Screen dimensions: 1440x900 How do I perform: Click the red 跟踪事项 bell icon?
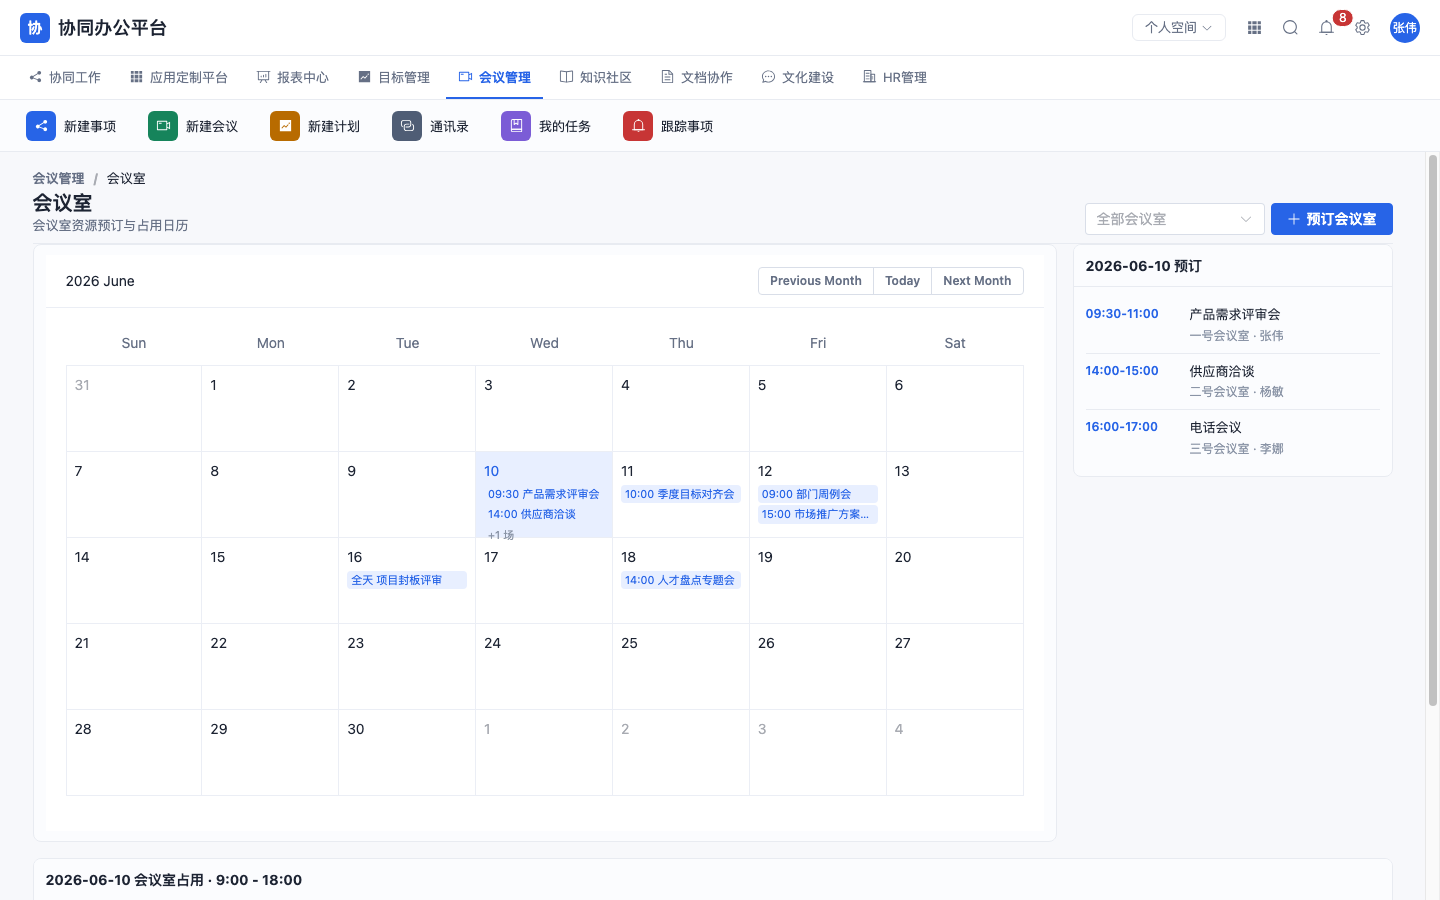coord(638,126)
